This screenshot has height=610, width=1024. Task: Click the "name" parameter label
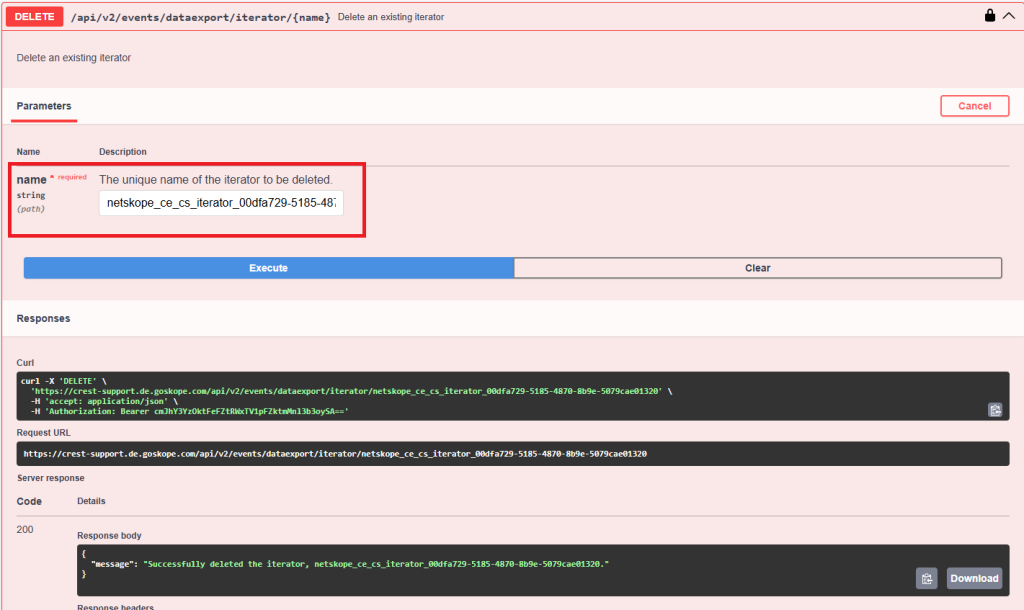pos(31,180)
